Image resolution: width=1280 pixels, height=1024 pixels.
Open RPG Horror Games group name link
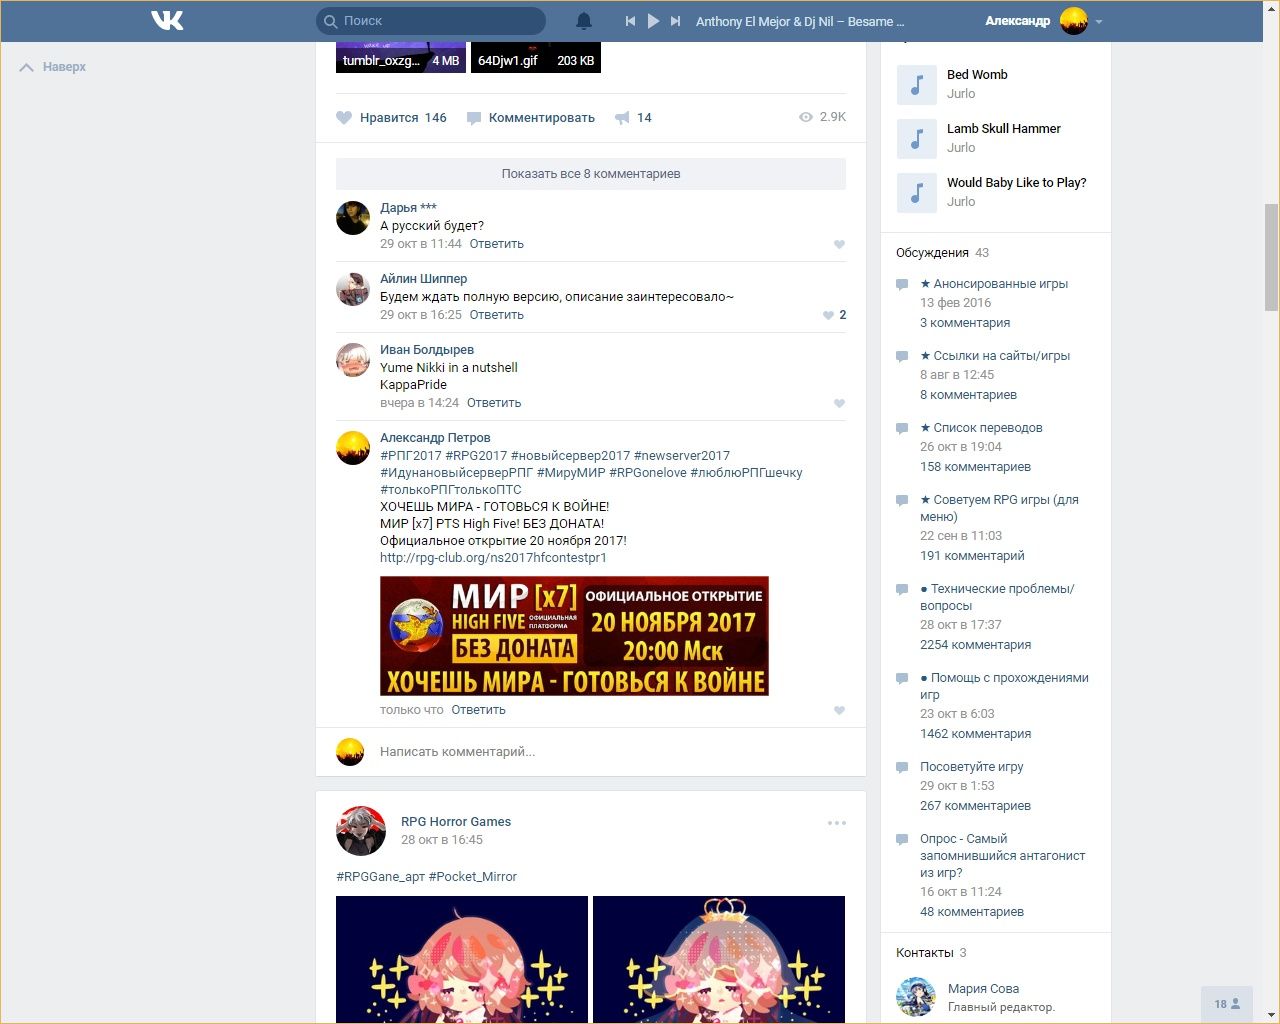point(456,822)
